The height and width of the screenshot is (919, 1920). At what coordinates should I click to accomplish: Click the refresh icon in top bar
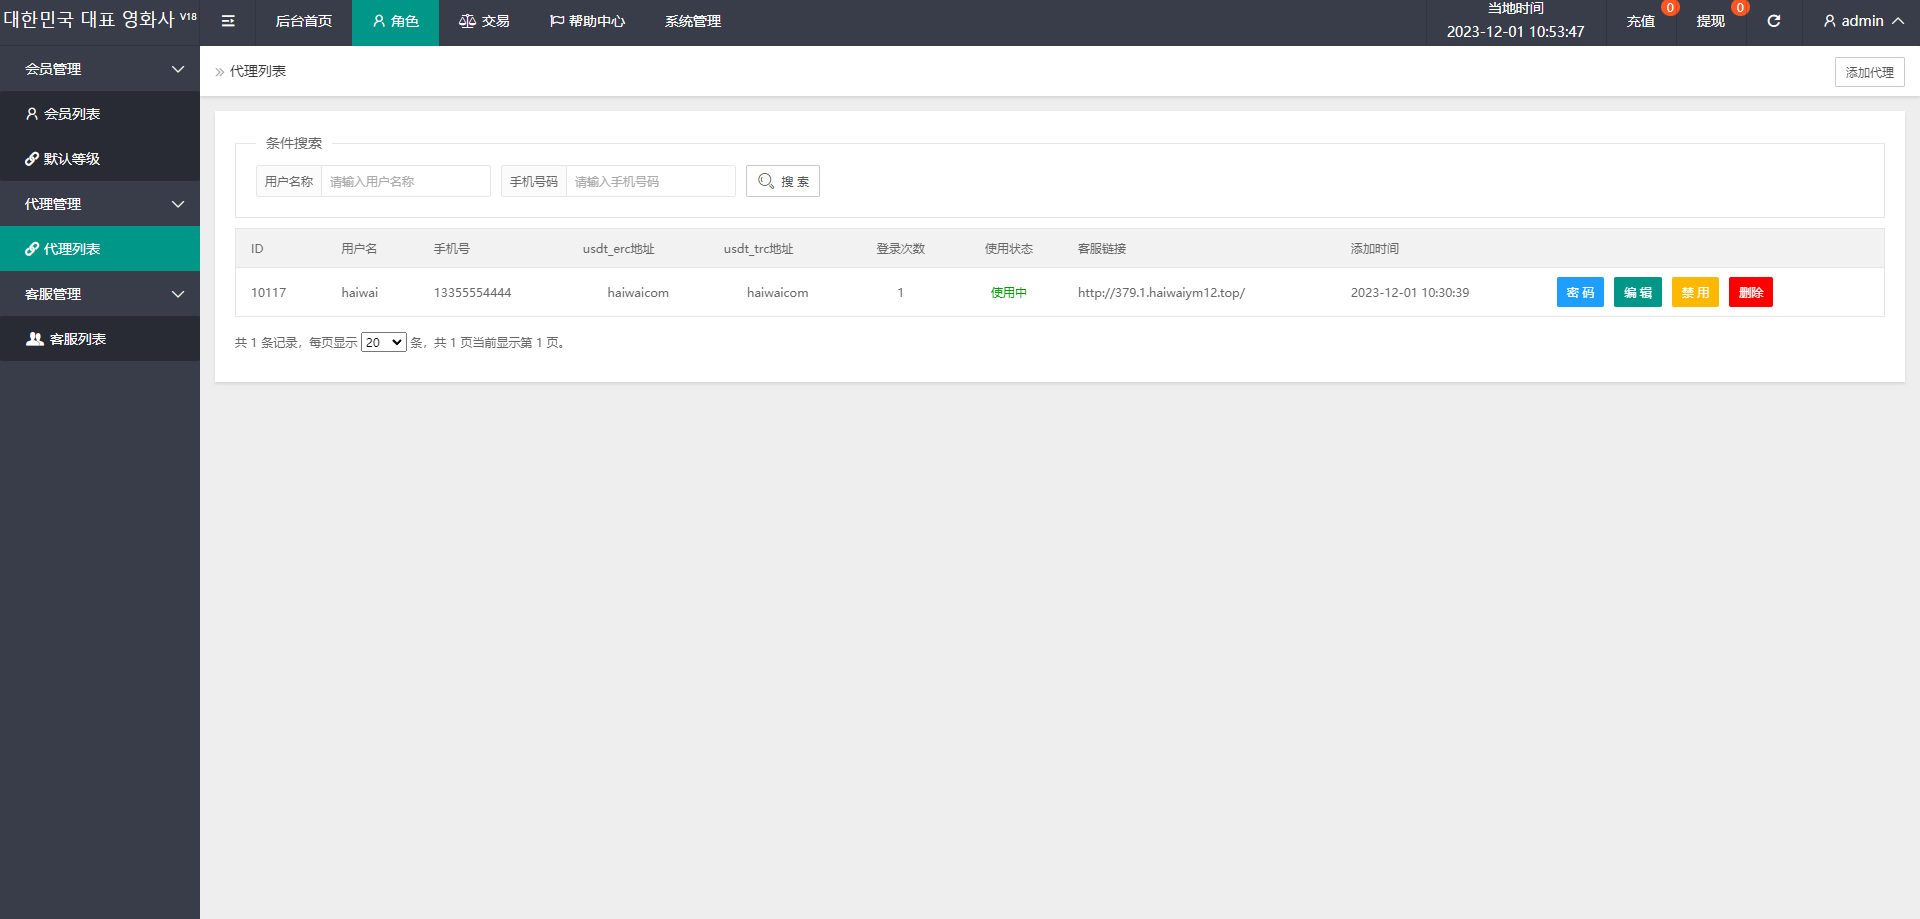click(x=1773, y=21)
